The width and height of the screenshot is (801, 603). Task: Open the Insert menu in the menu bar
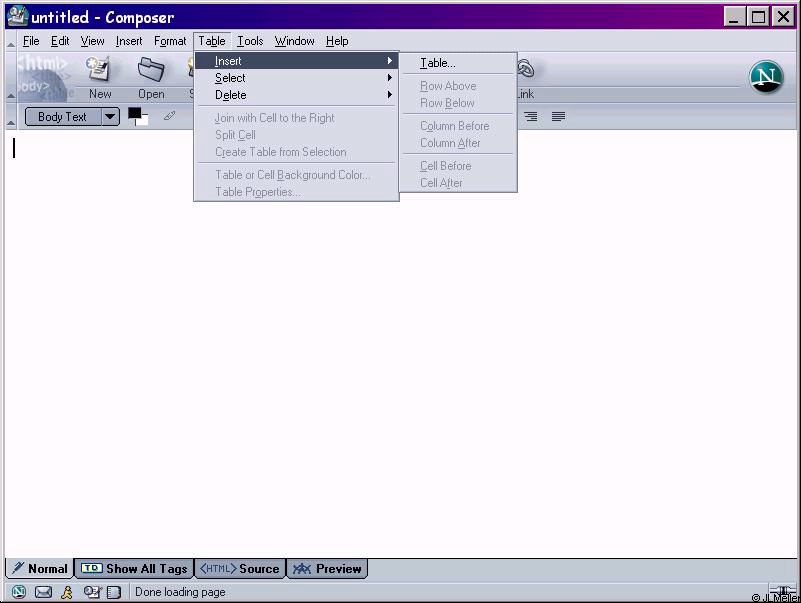tap(129, 41)
